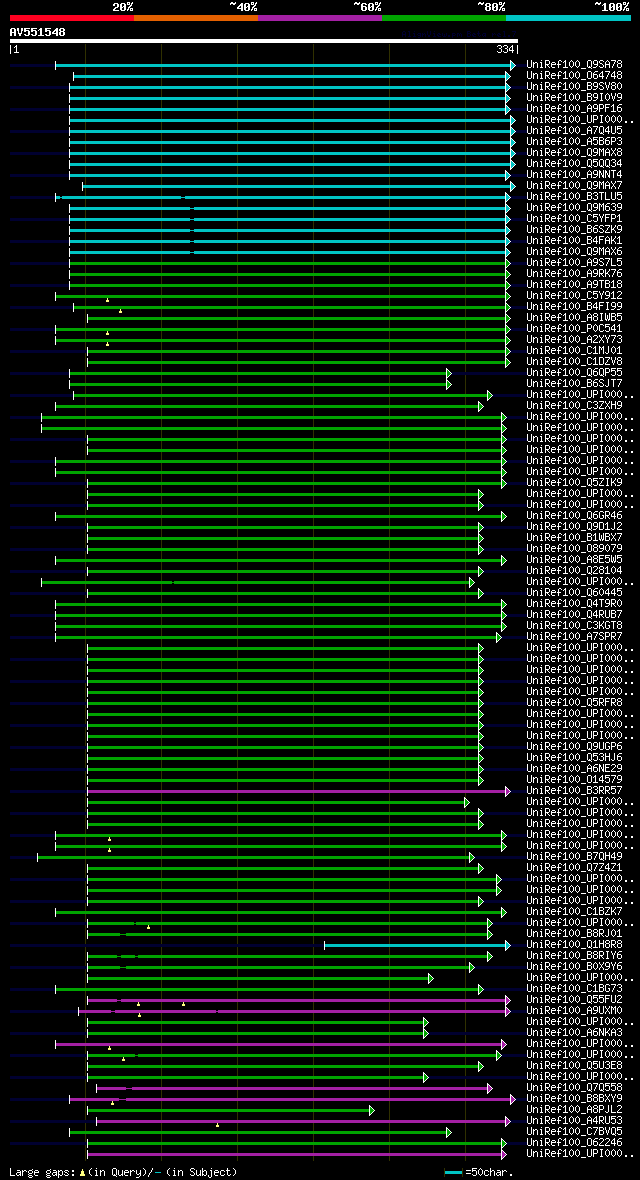Click the cyan ~100% identity legend segment
Viewport: 640px width, 1180px height.
(x=568, y=17)
